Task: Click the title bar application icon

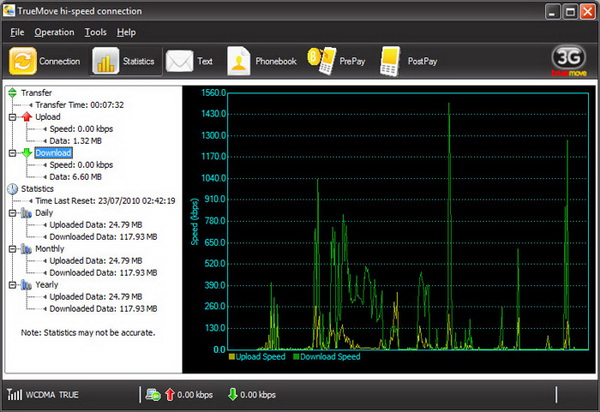Action: (8, 11)
